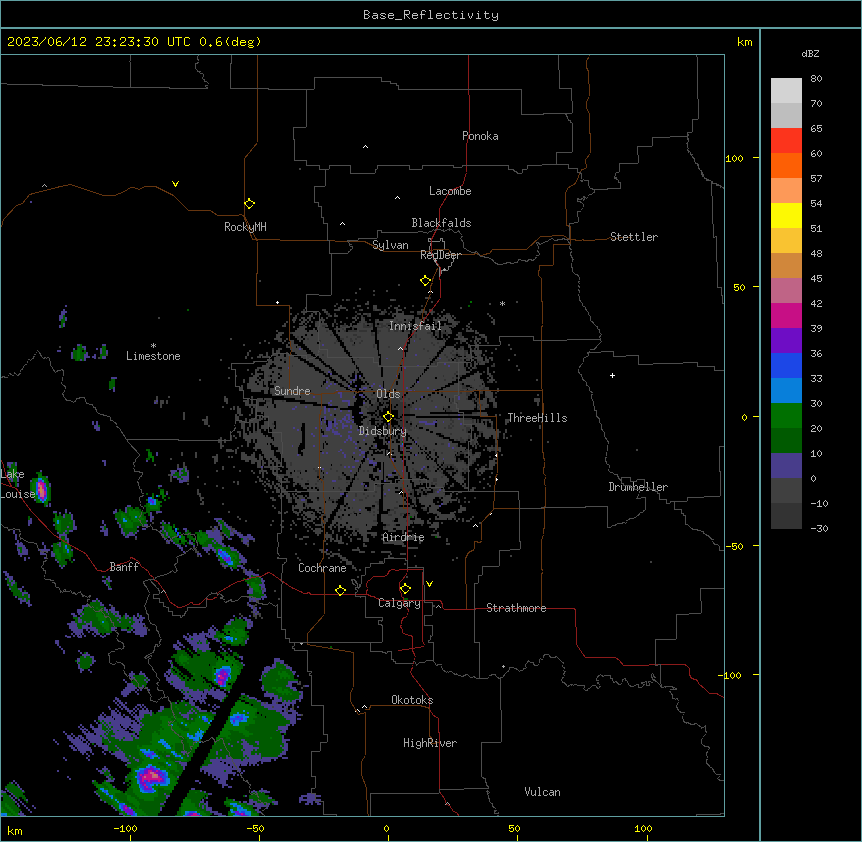
Task: Click the yellow v marker northwest of RockyMH
Action: pos(175,184)
